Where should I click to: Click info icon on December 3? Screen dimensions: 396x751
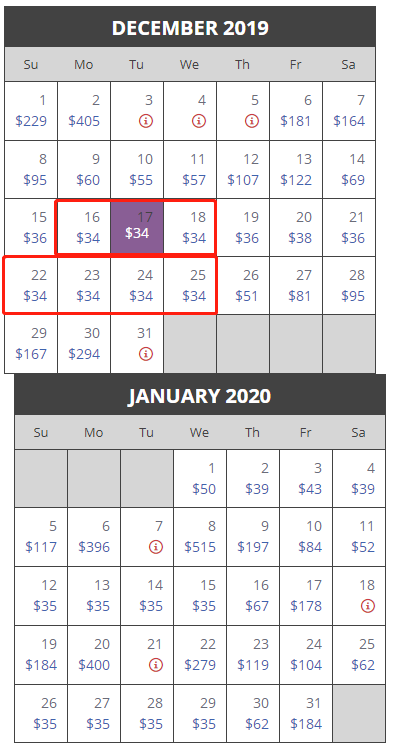coord(146,121)
